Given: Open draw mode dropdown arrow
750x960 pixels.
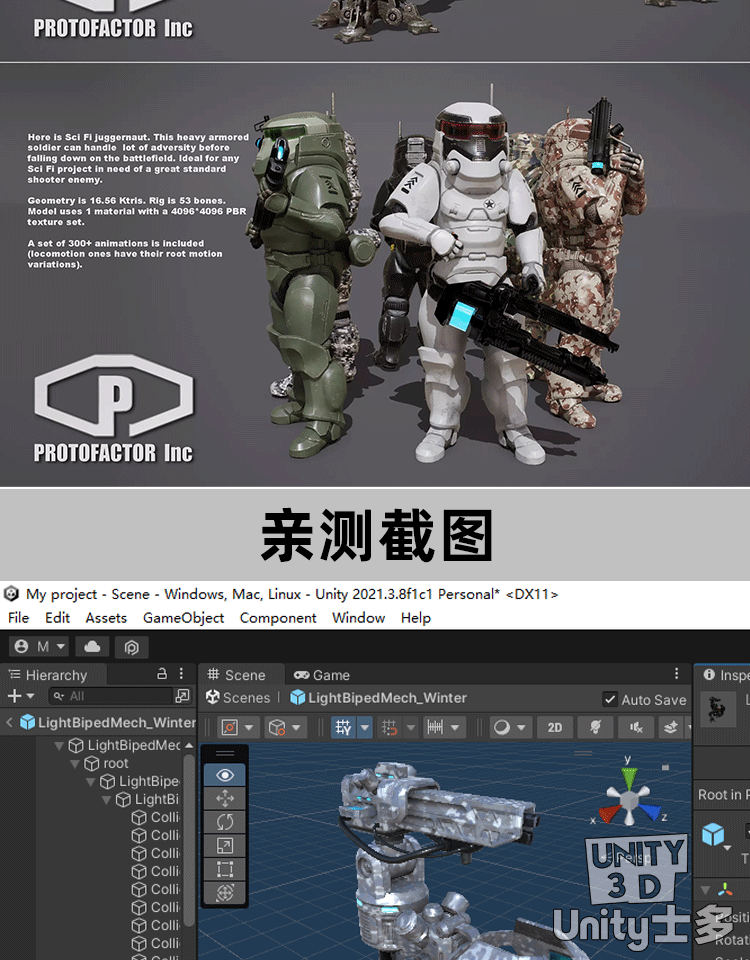Looking at the screenshot, I should coord(521,727).
